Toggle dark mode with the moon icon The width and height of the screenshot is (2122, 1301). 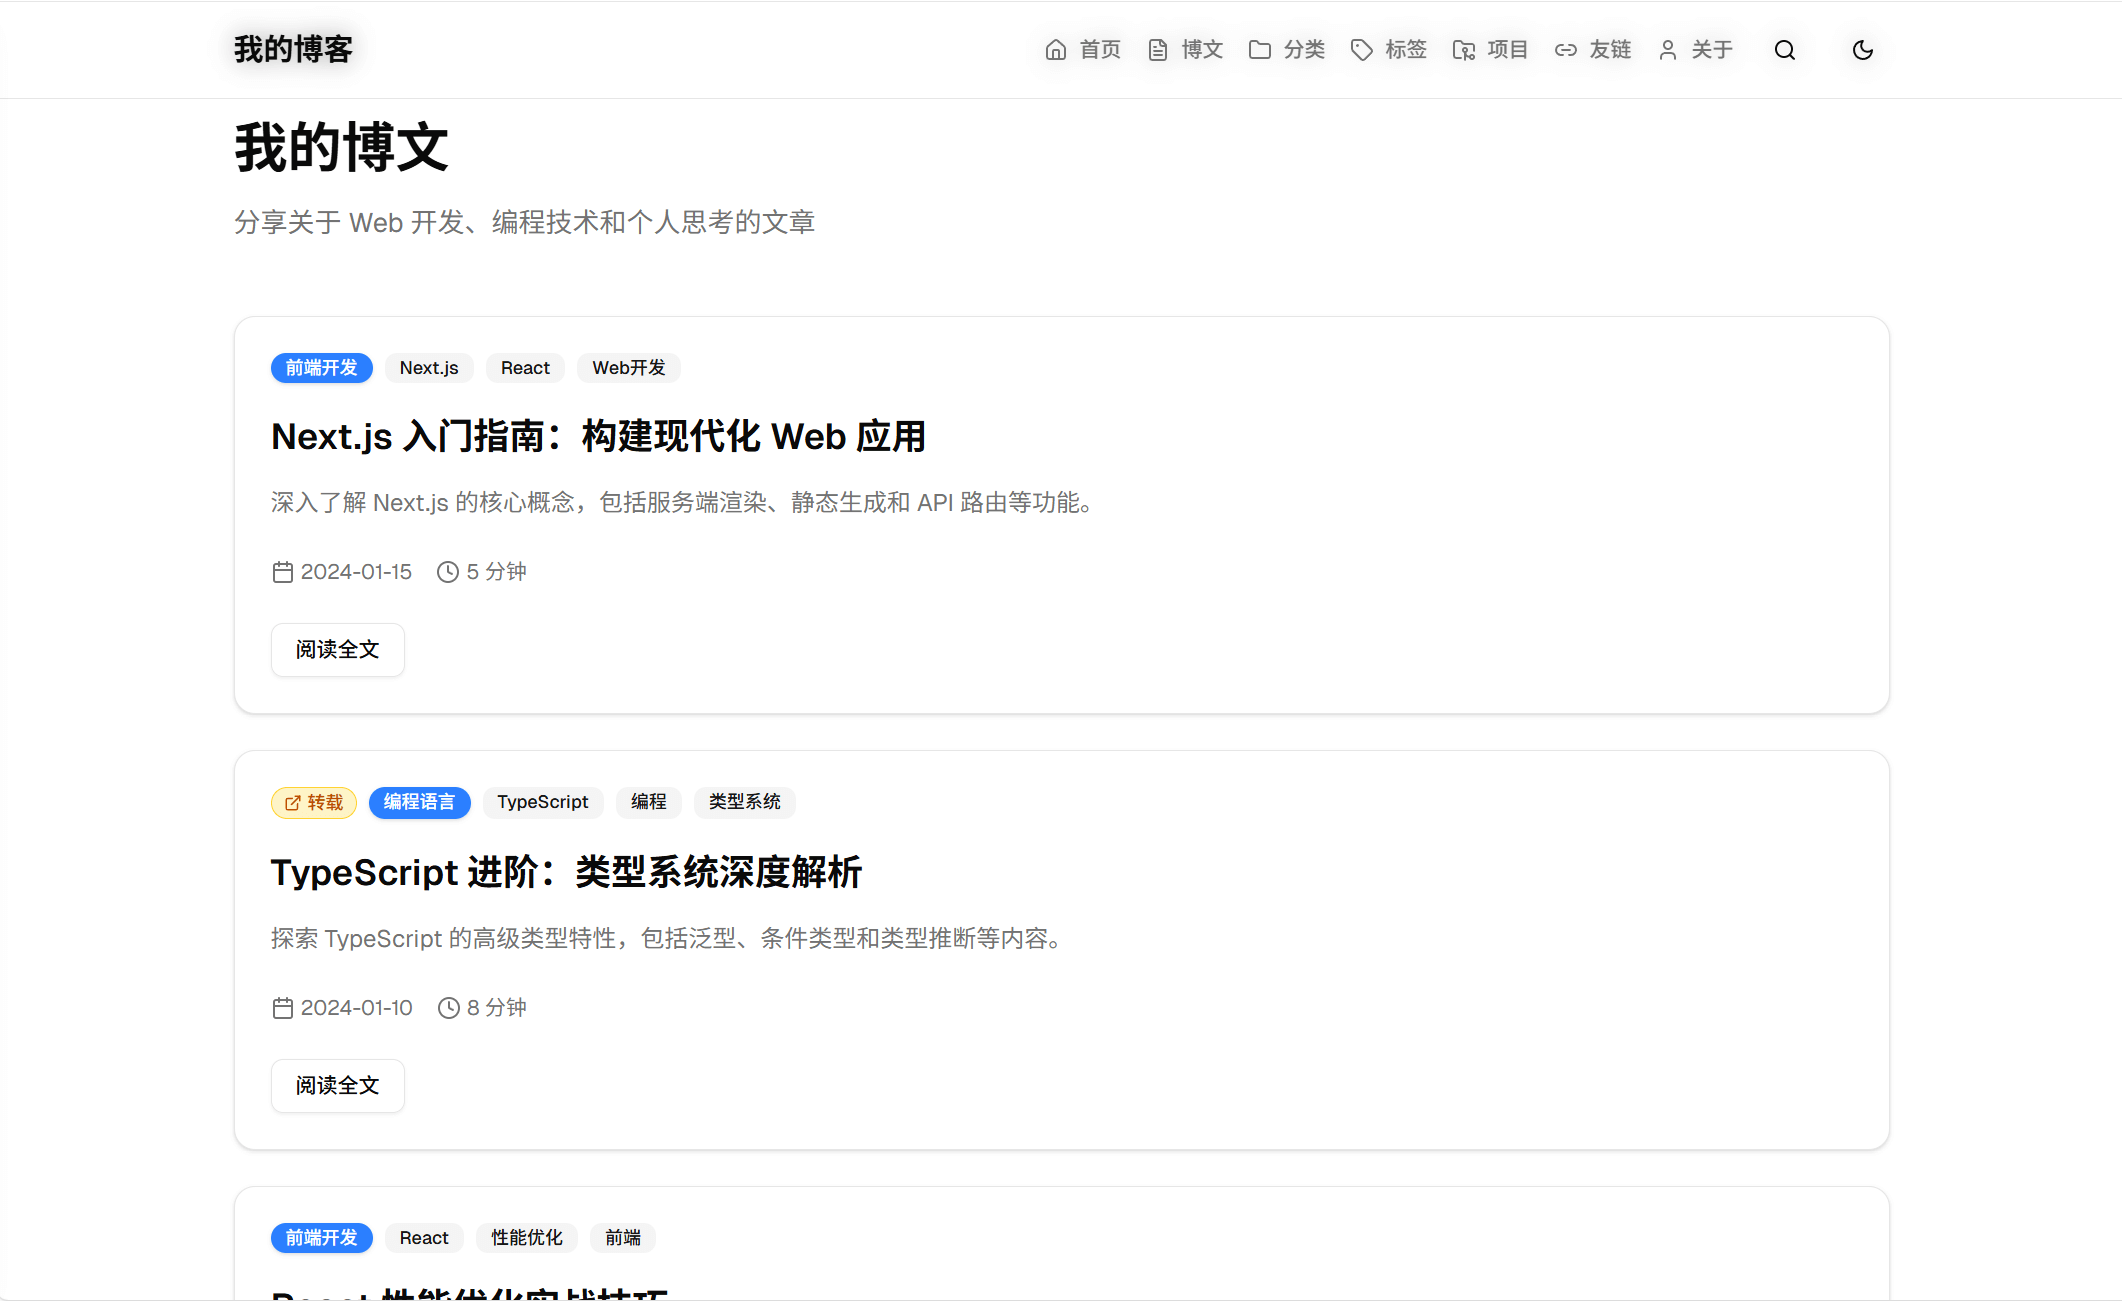tap(1862, 49)
